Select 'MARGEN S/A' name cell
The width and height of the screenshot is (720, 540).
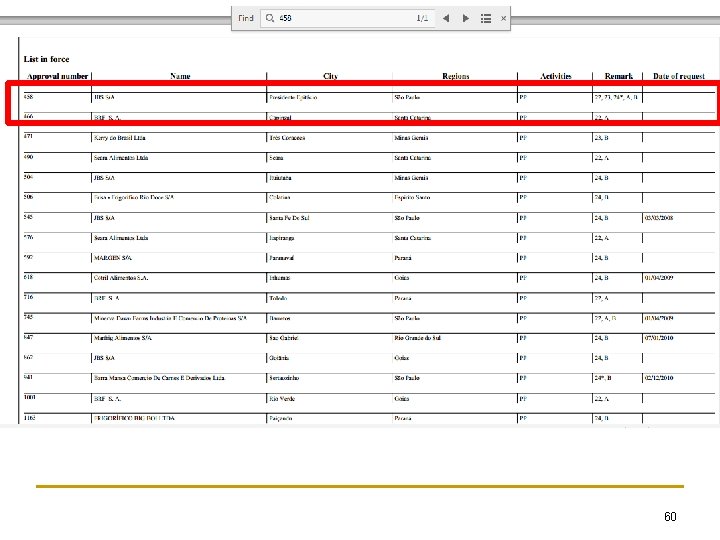point(112,258)
